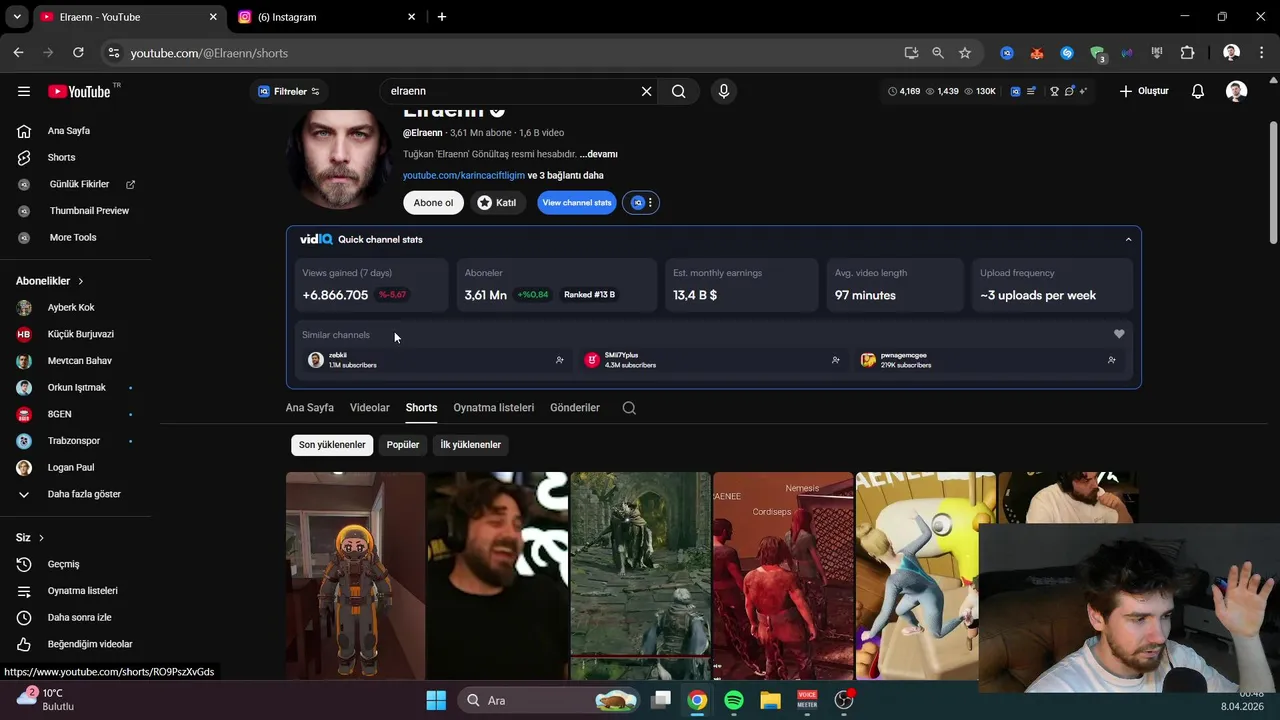This screenshot has width=1280, height=720.
Task: Open vidIQ list icon in header
Action: point(1030,91)
